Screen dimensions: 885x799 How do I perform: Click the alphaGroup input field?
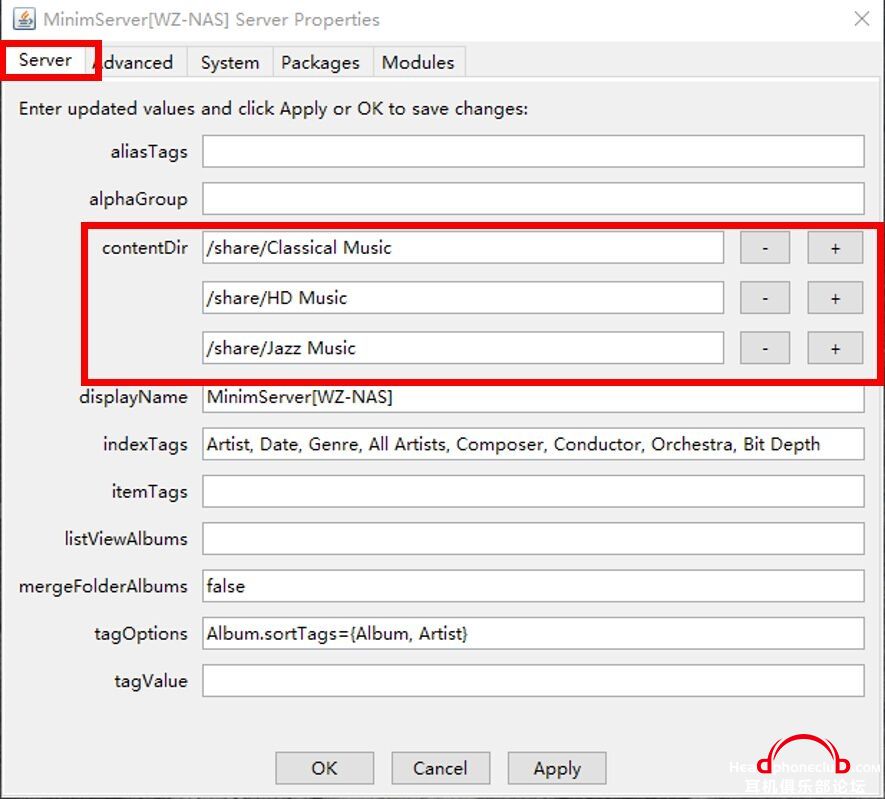tap(533, 199)
